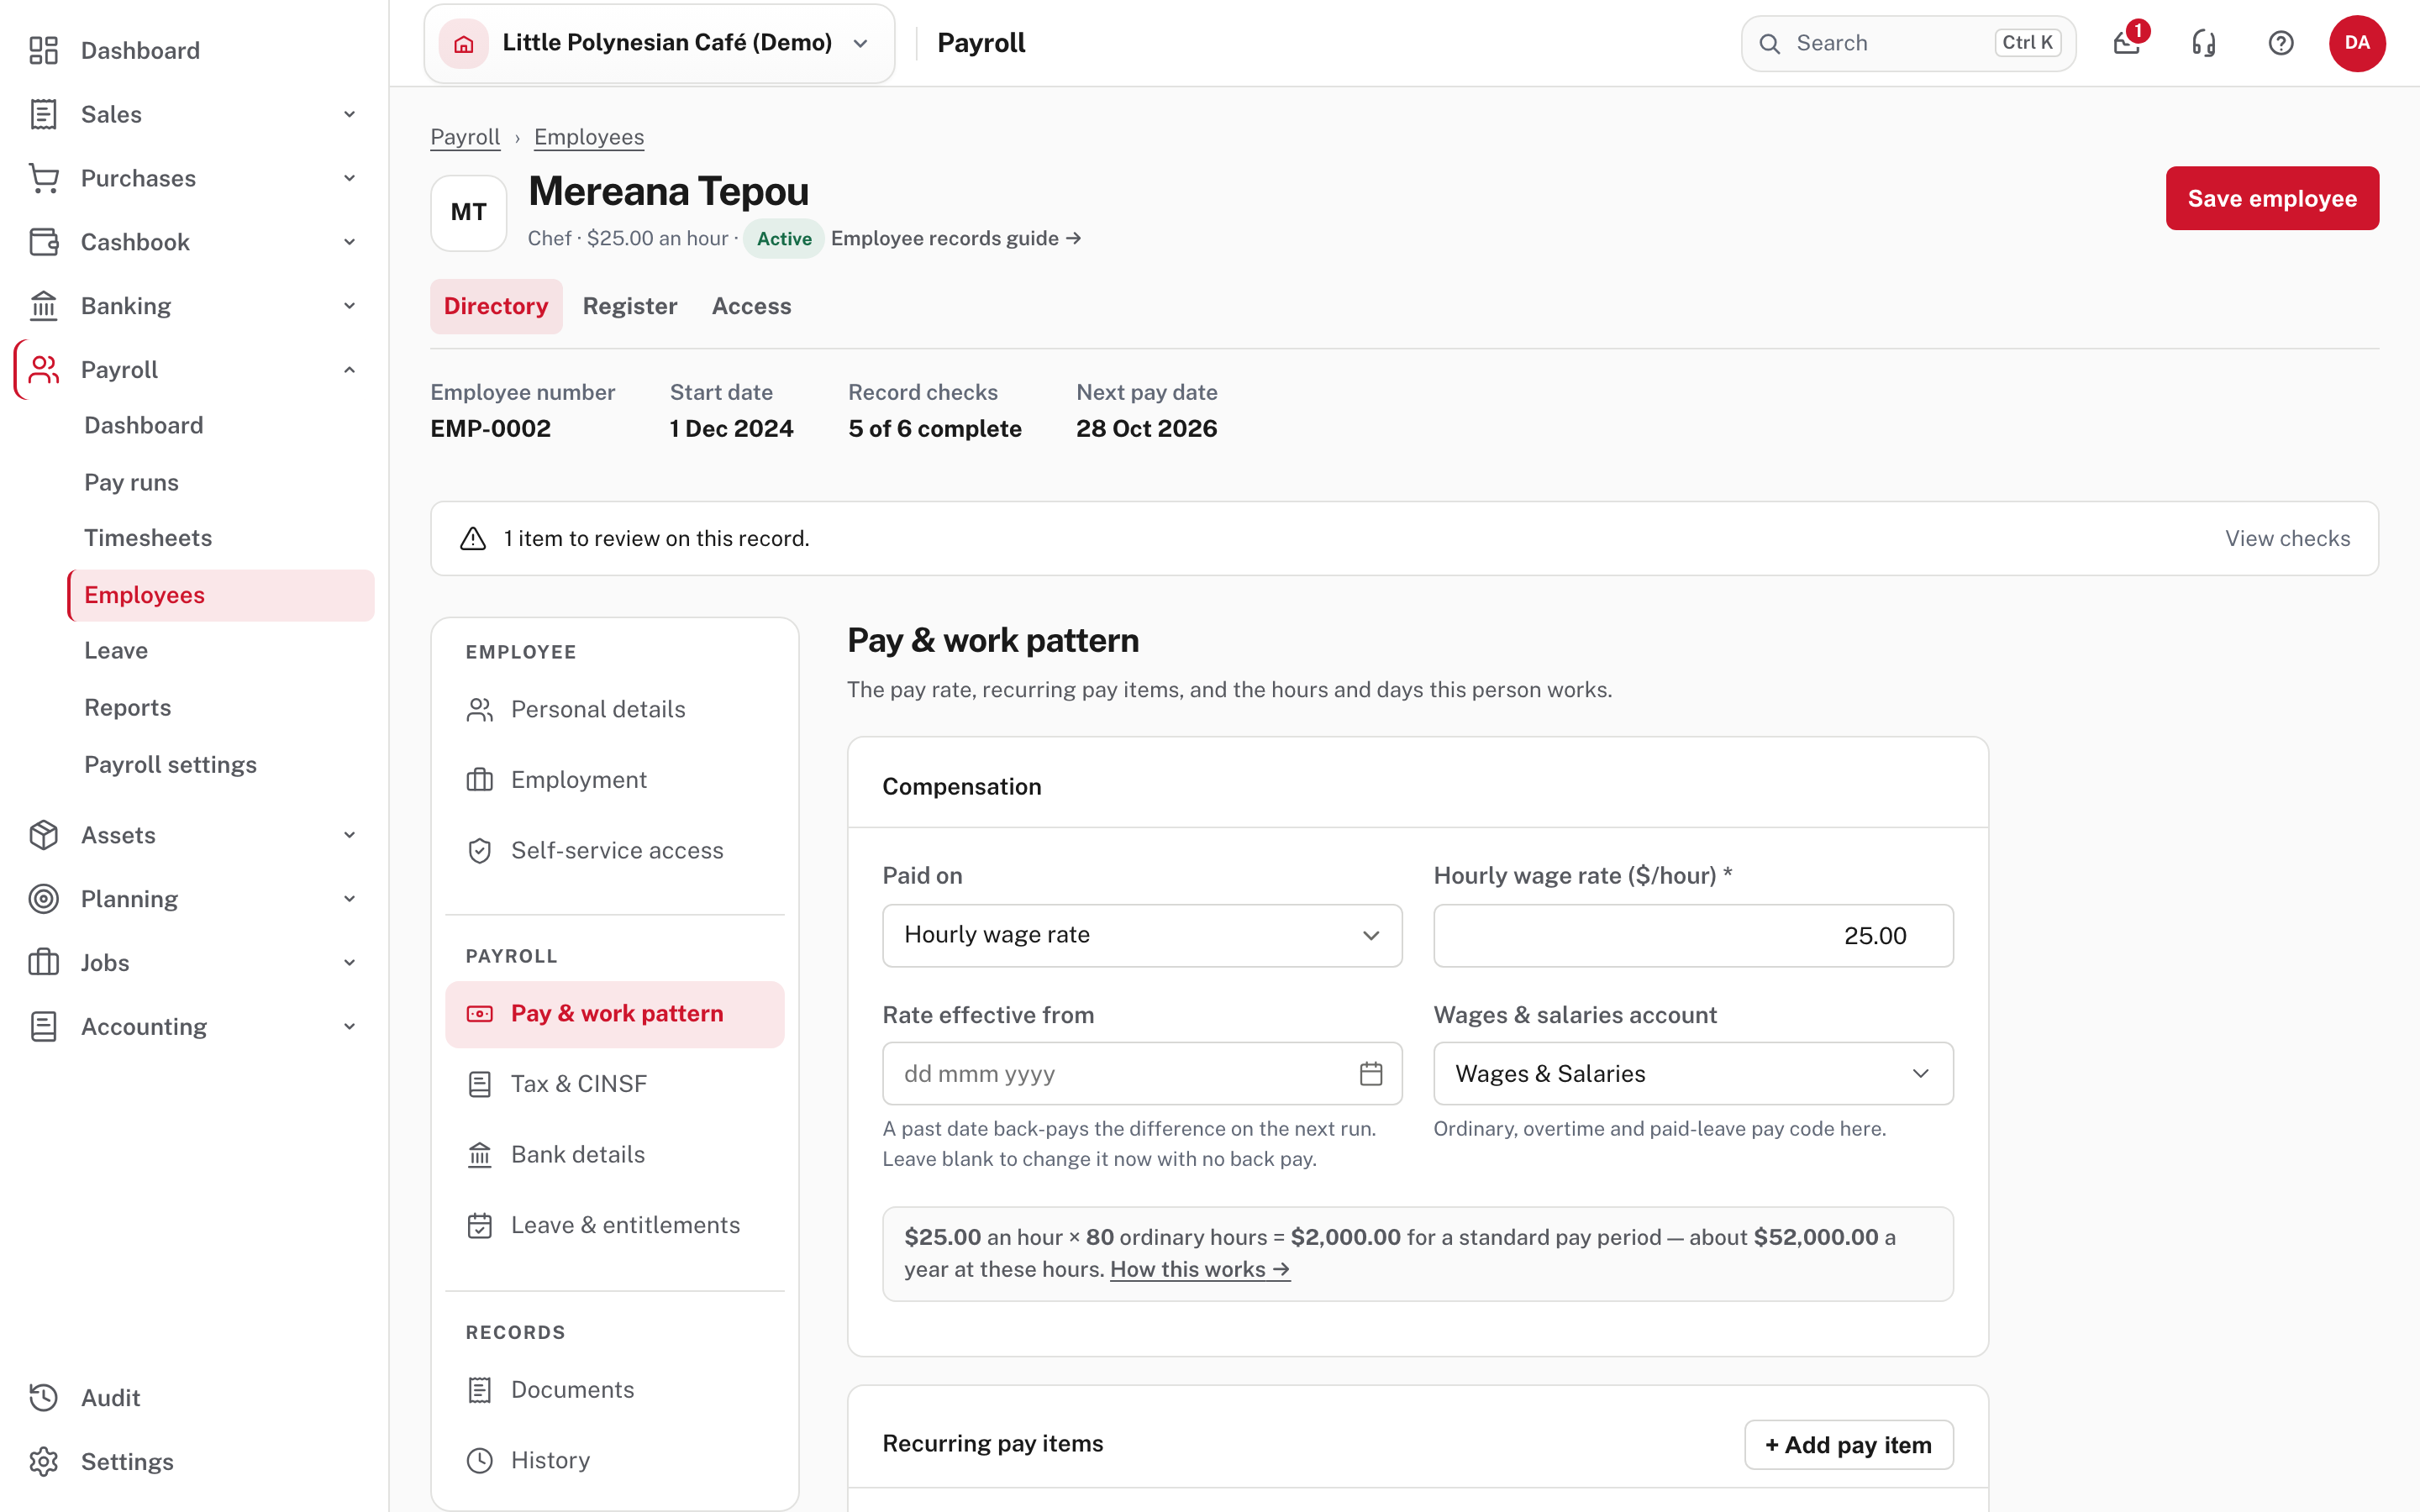Follow the How this works link
This screenshot has height=1512, width=2420.
[1200, 1269]
